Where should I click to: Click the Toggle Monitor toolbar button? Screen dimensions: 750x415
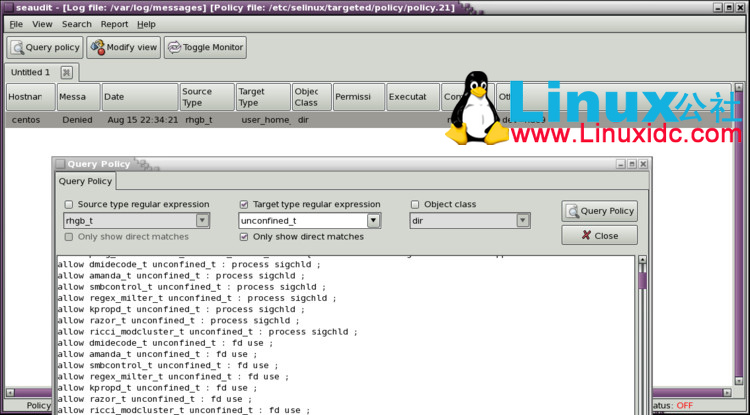205,47
